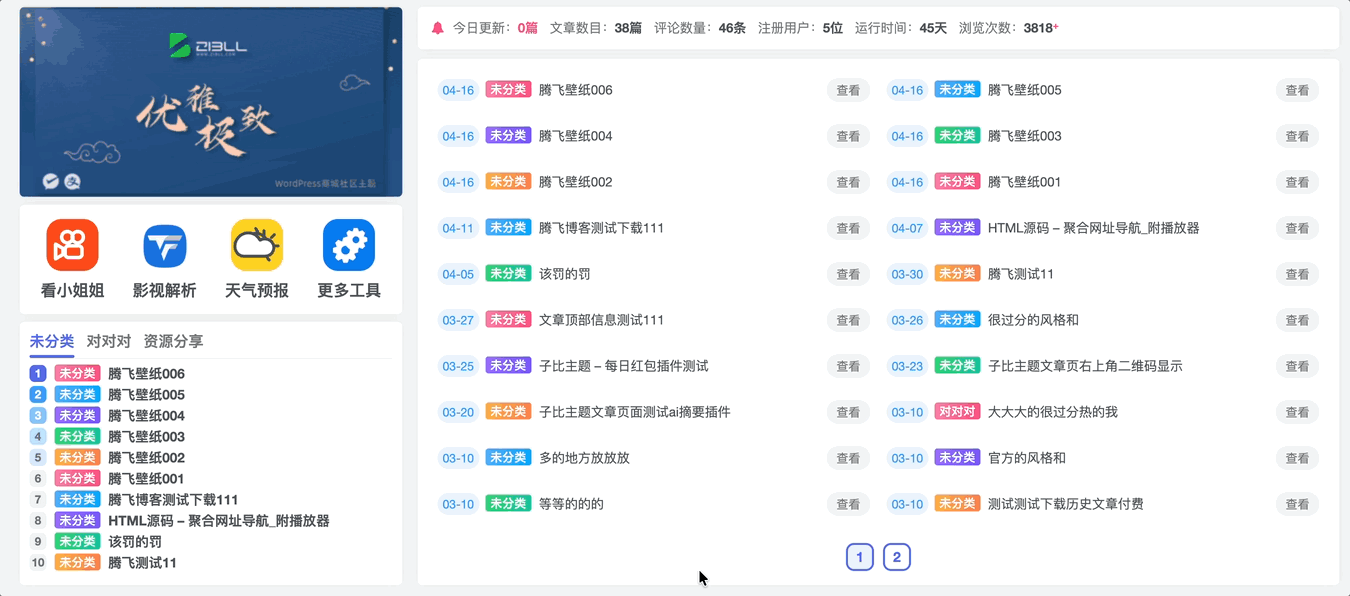This screenshot has height=596, width=1350.
Task: Open the 影视解析 tool icon
Action: (165, 245)
